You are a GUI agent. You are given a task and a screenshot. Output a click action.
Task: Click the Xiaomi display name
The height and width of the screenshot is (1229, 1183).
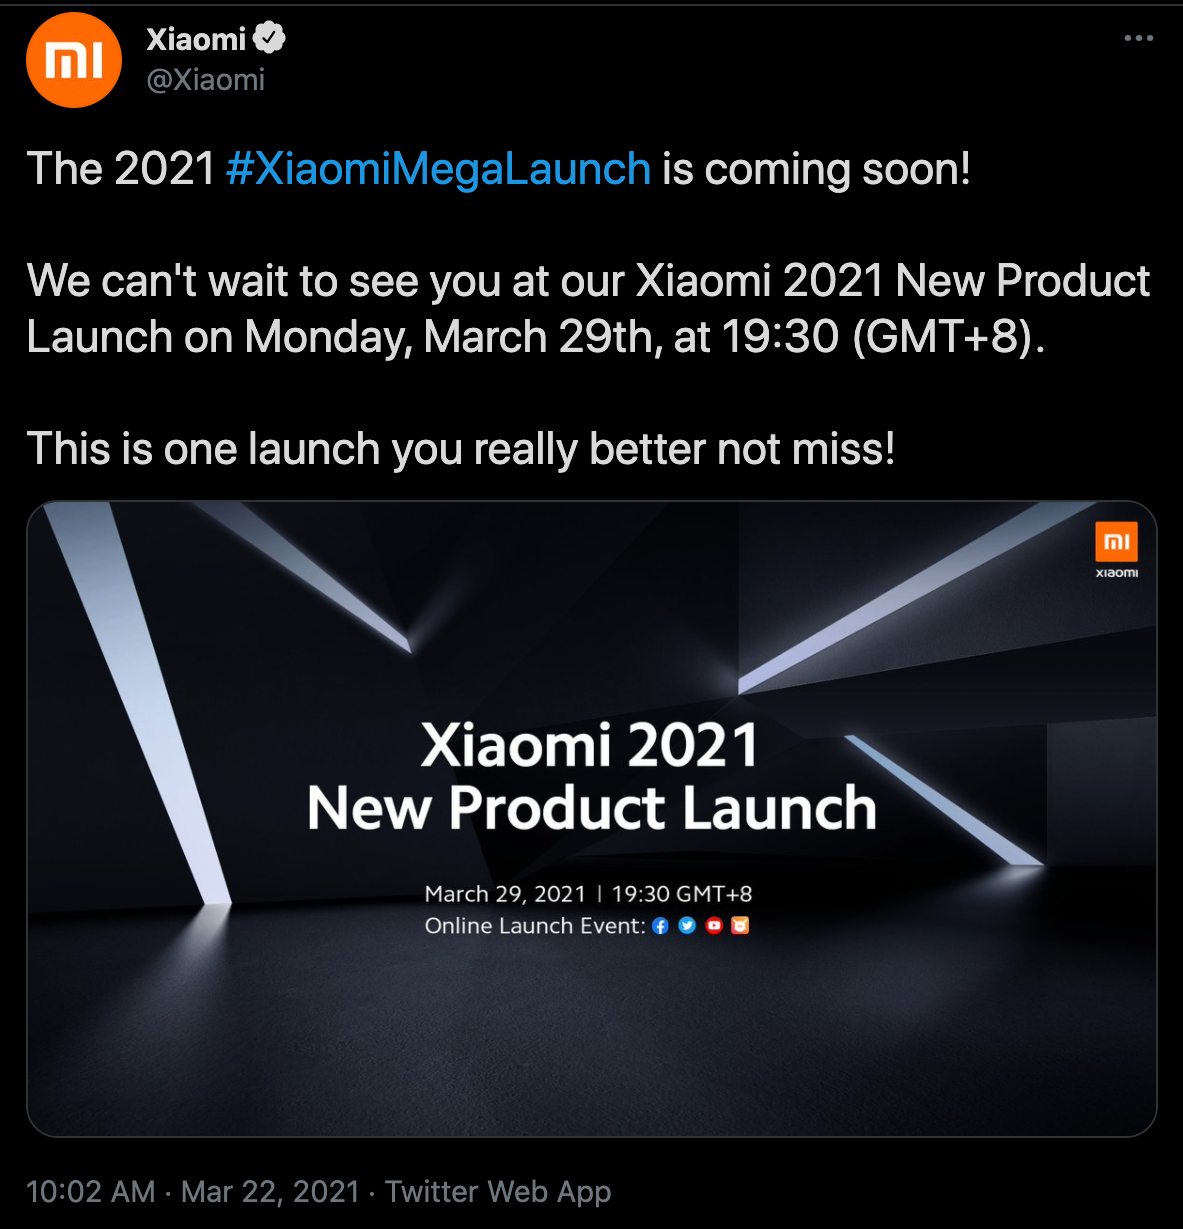coord(196,39)
